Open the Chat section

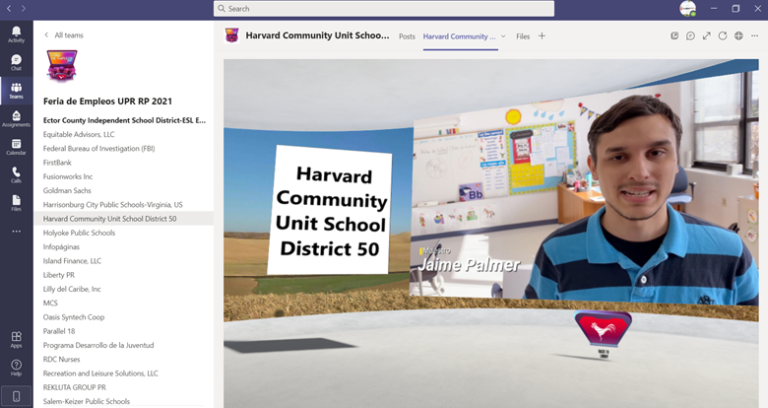(16, 62)
